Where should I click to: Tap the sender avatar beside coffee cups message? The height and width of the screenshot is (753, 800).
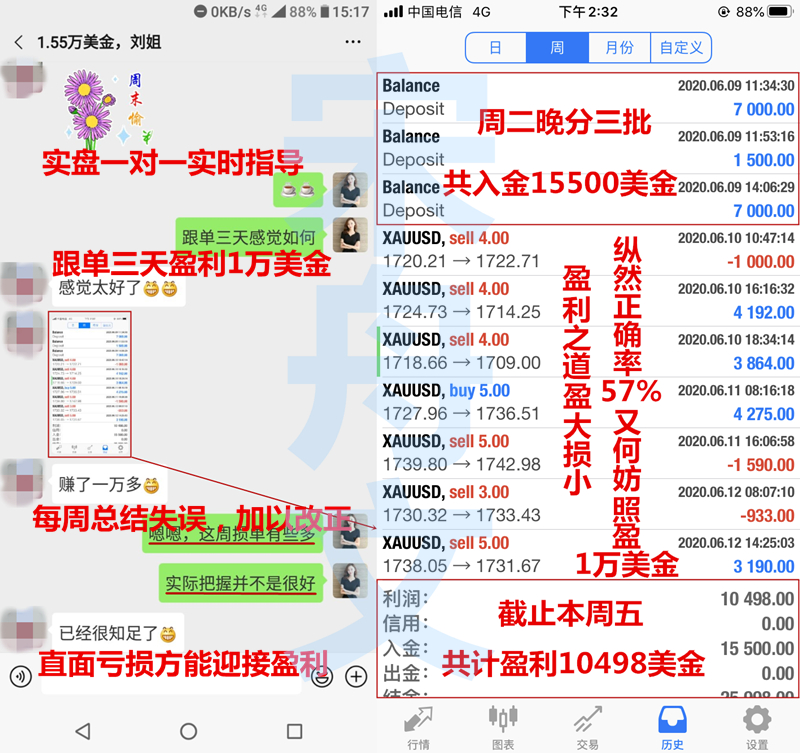tap(351, 190)
